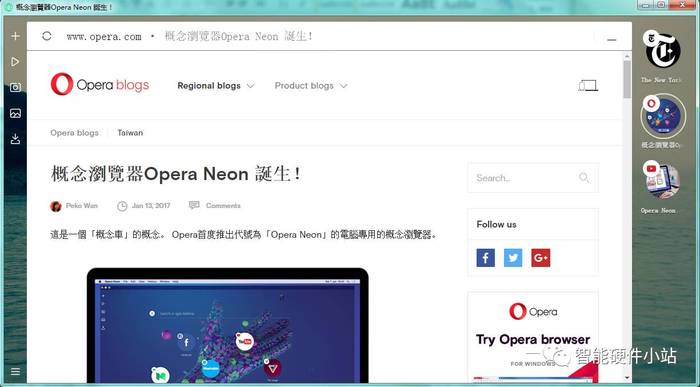Minimize the page with the tab dash button
The image size is (700, 387).
click(x=612, y=40)
